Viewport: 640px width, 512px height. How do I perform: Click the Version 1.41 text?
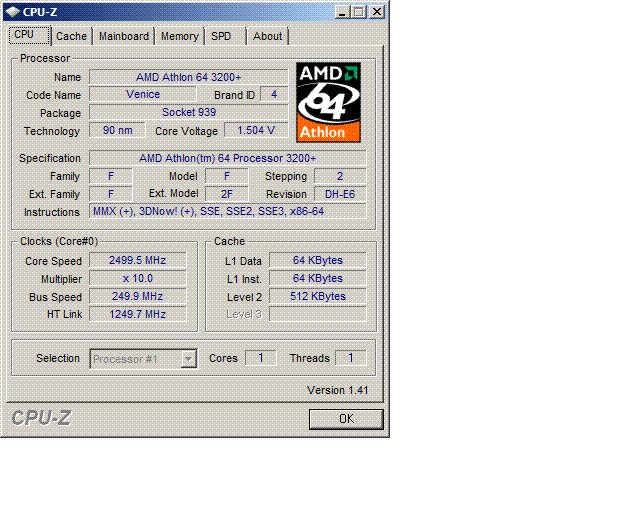point(338,390)
